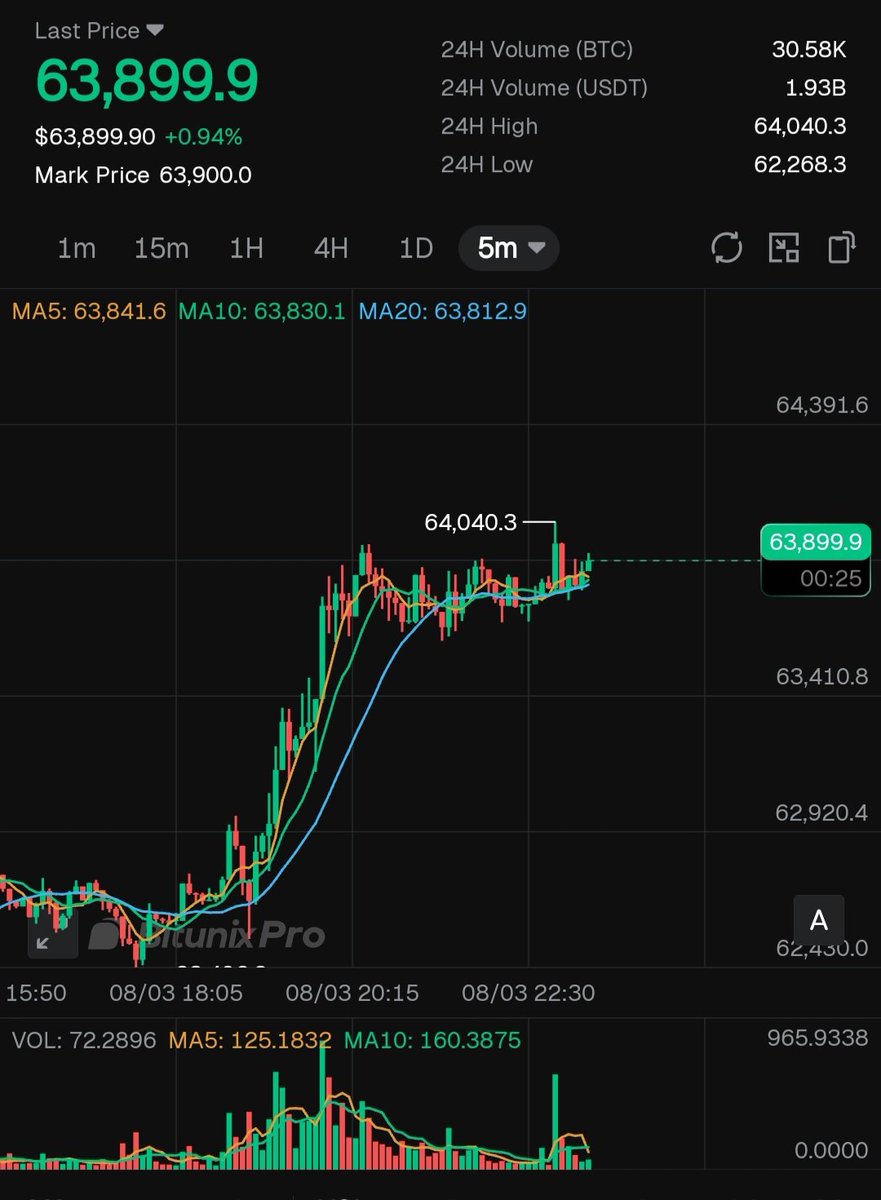The image size is (881, 1200).
Task: Click the 08/03 20:15 time axis label
Action: coord(352,993)
